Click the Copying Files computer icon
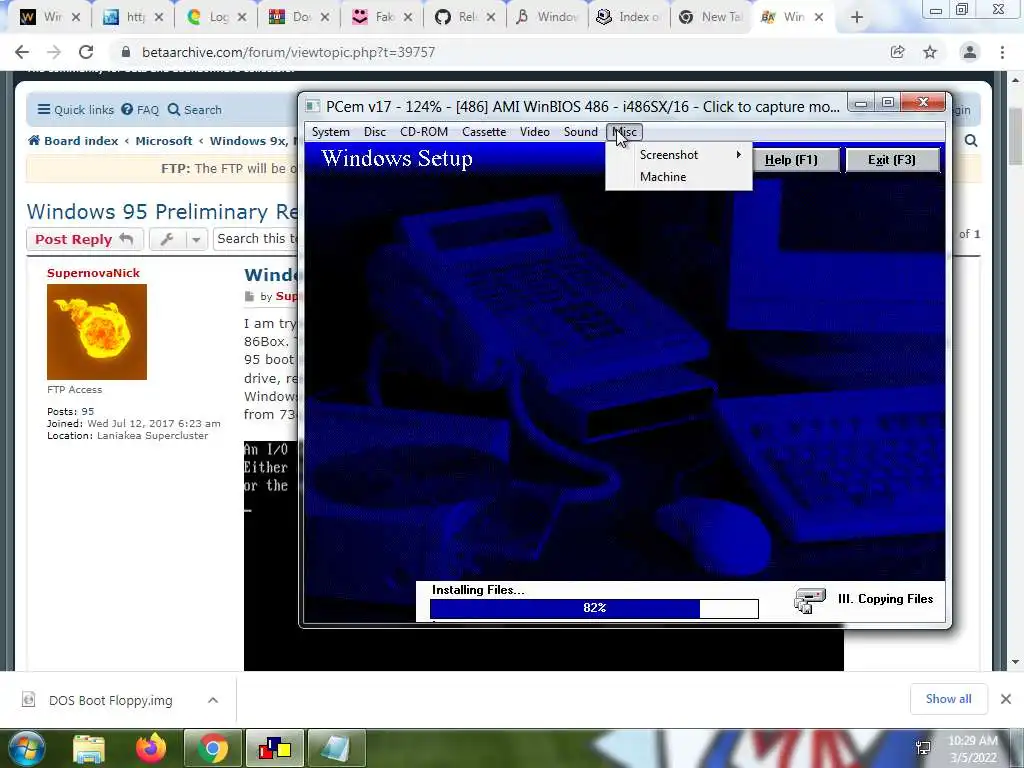Screen dimensions: 1024x768 (x=808, y=600)
